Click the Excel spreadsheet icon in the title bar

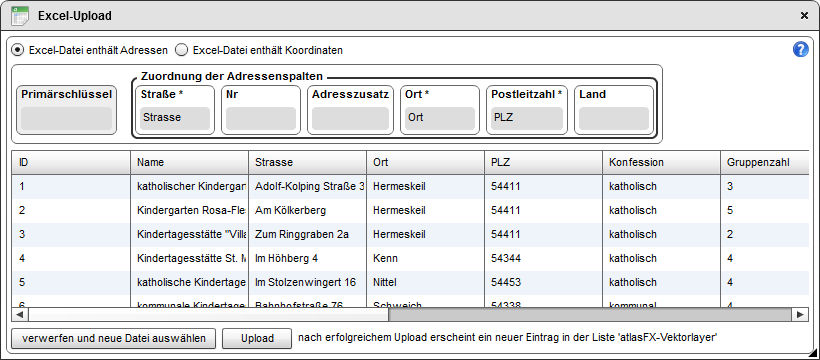tap(19, 16)
